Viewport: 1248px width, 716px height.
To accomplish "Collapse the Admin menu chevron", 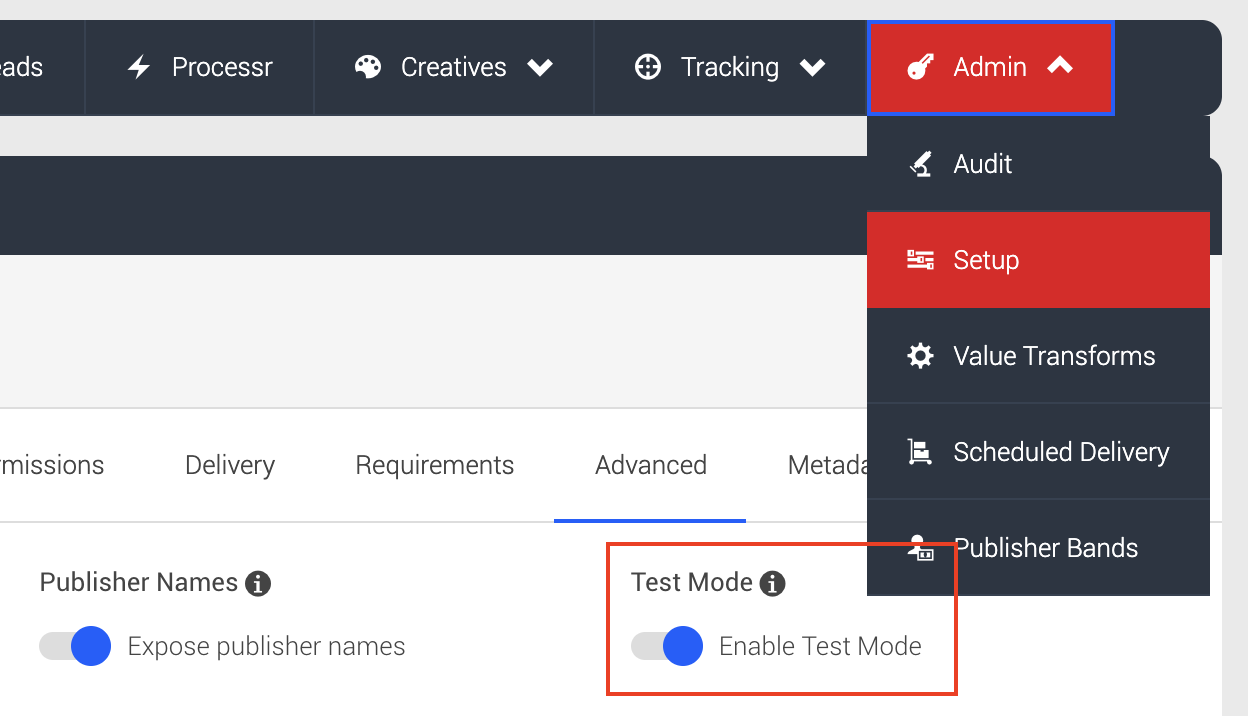I will pos(1060,66).
